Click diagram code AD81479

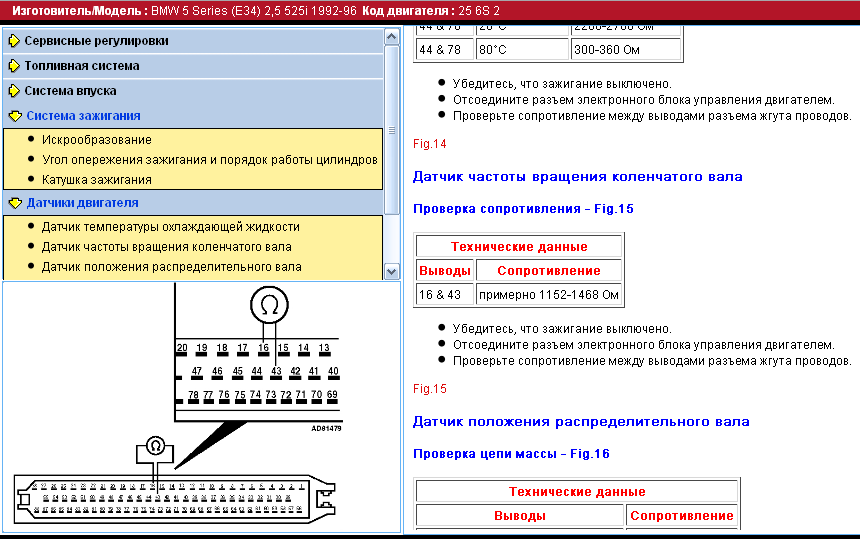[326, 429]
